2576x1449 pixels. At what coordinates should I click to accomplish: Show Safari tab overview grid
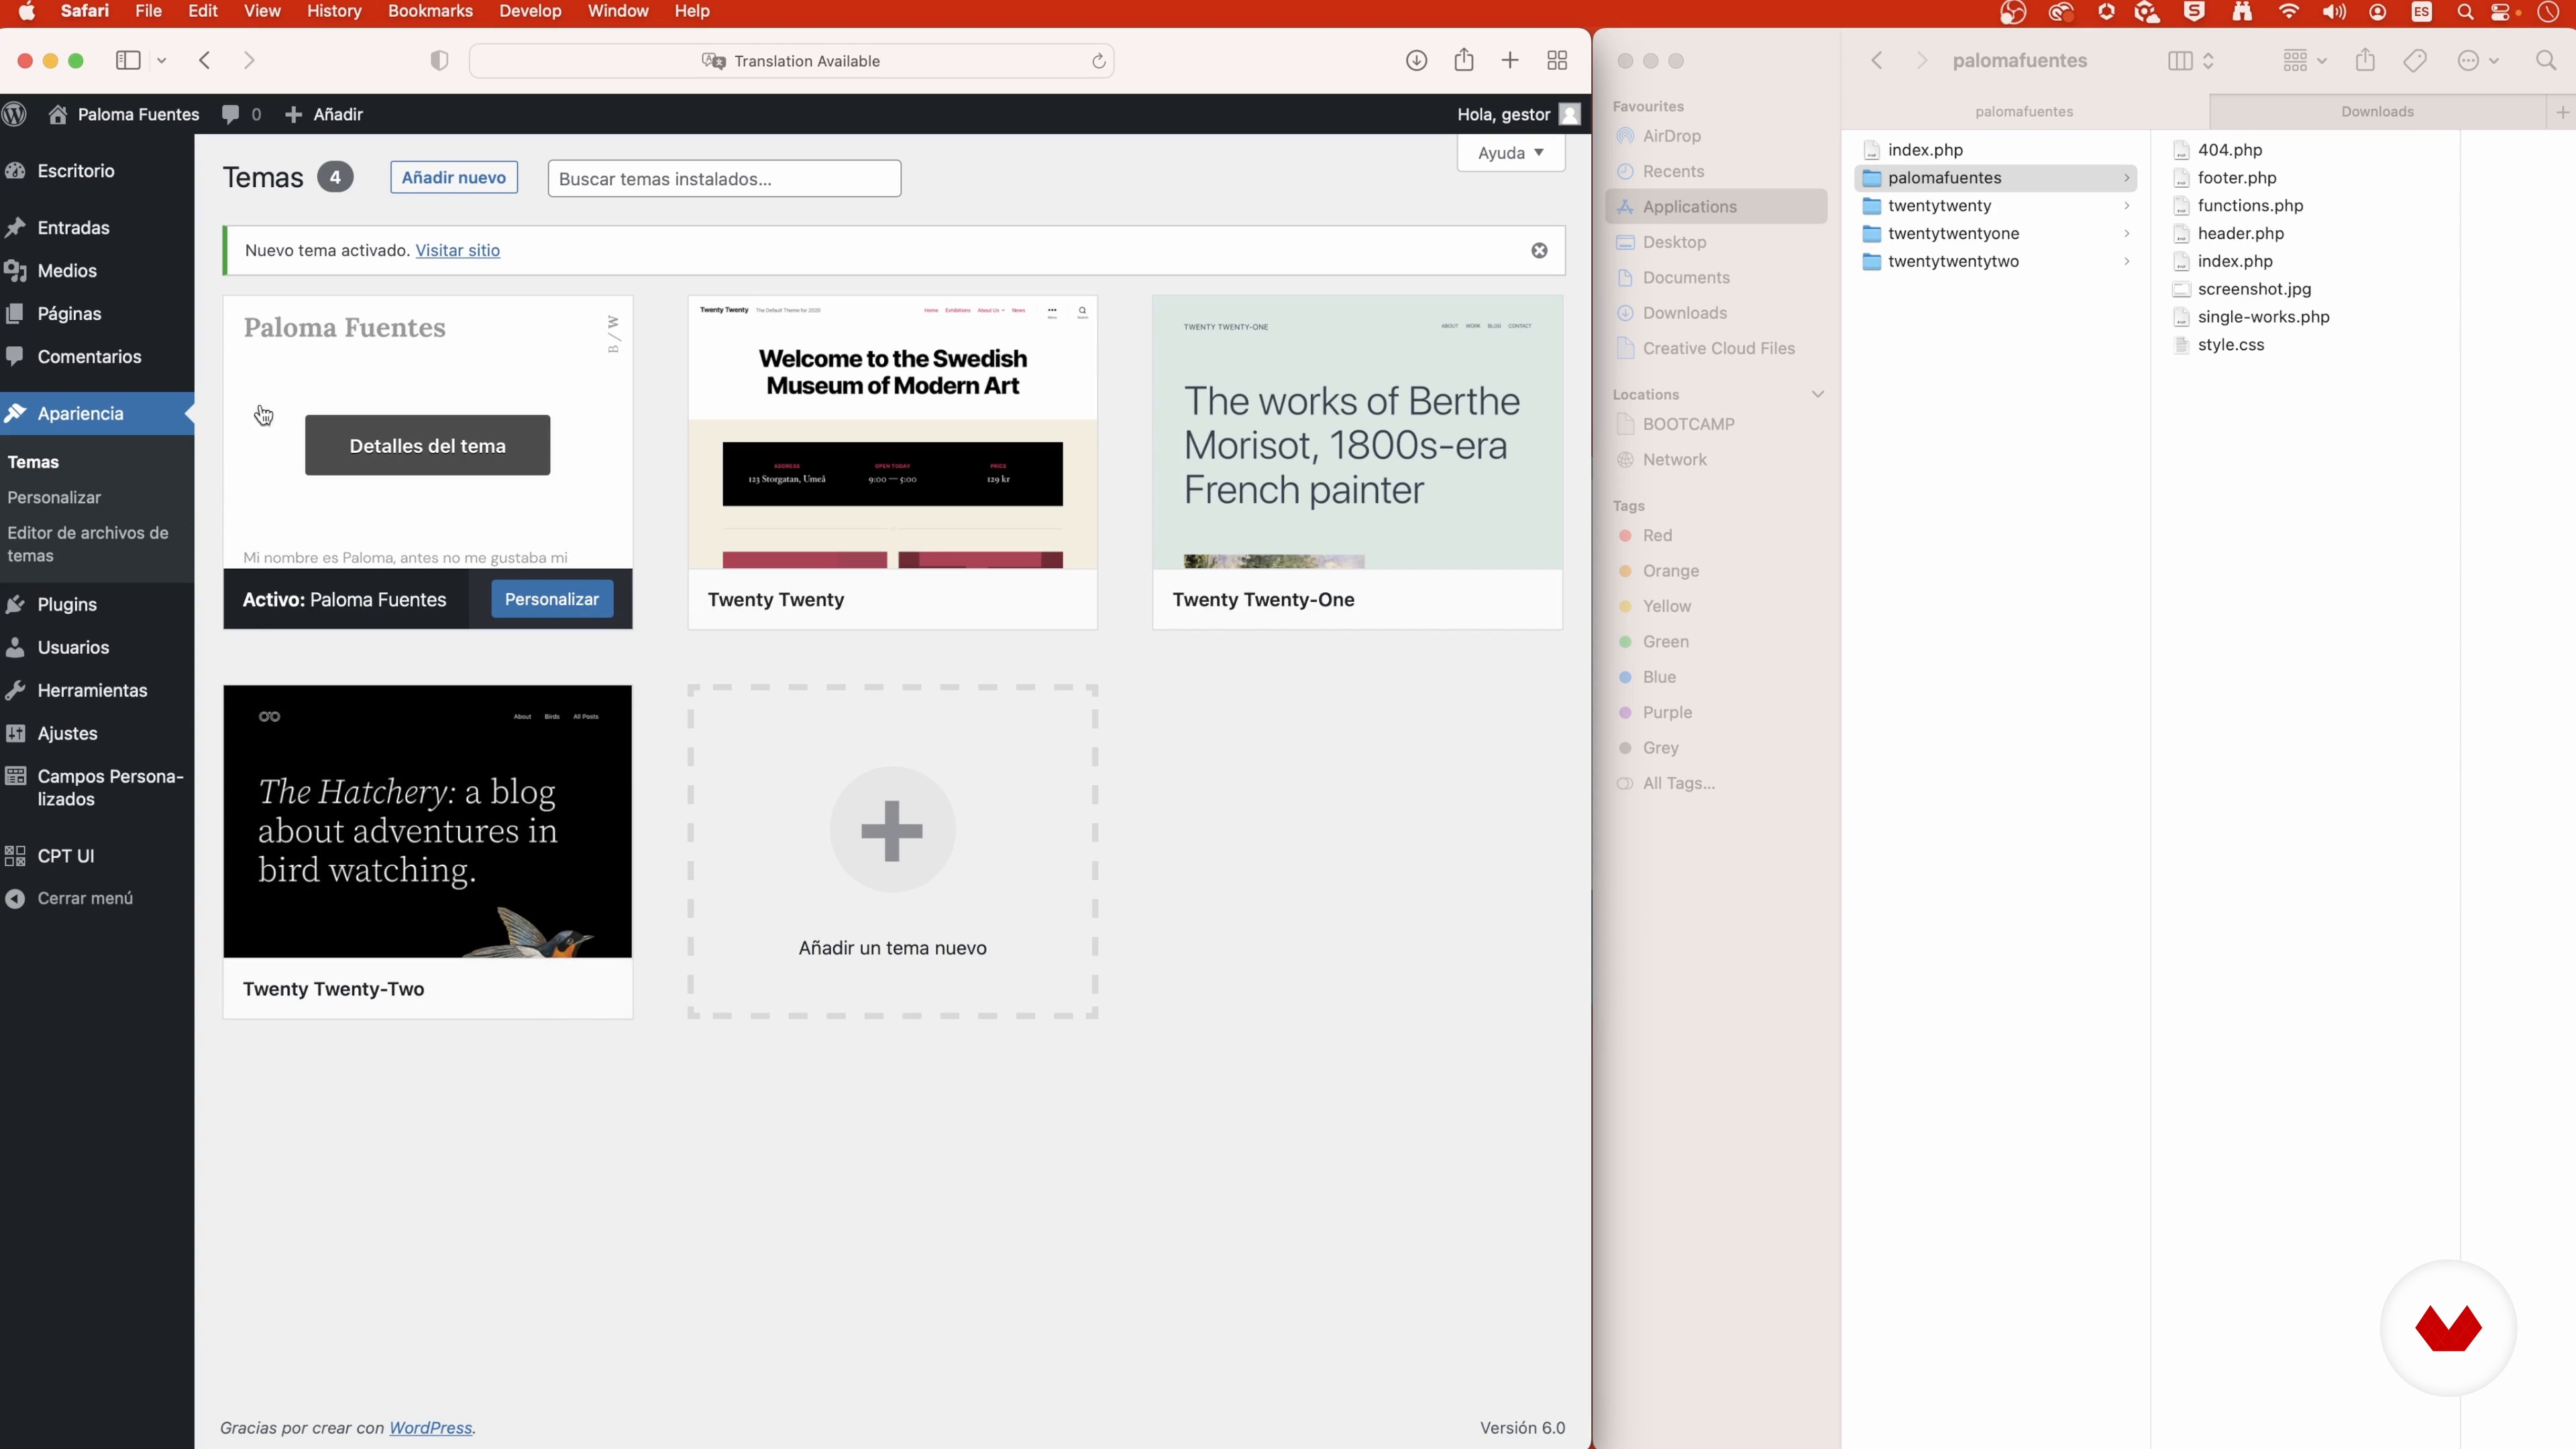pyautogui.click(x=1557, y=61)
